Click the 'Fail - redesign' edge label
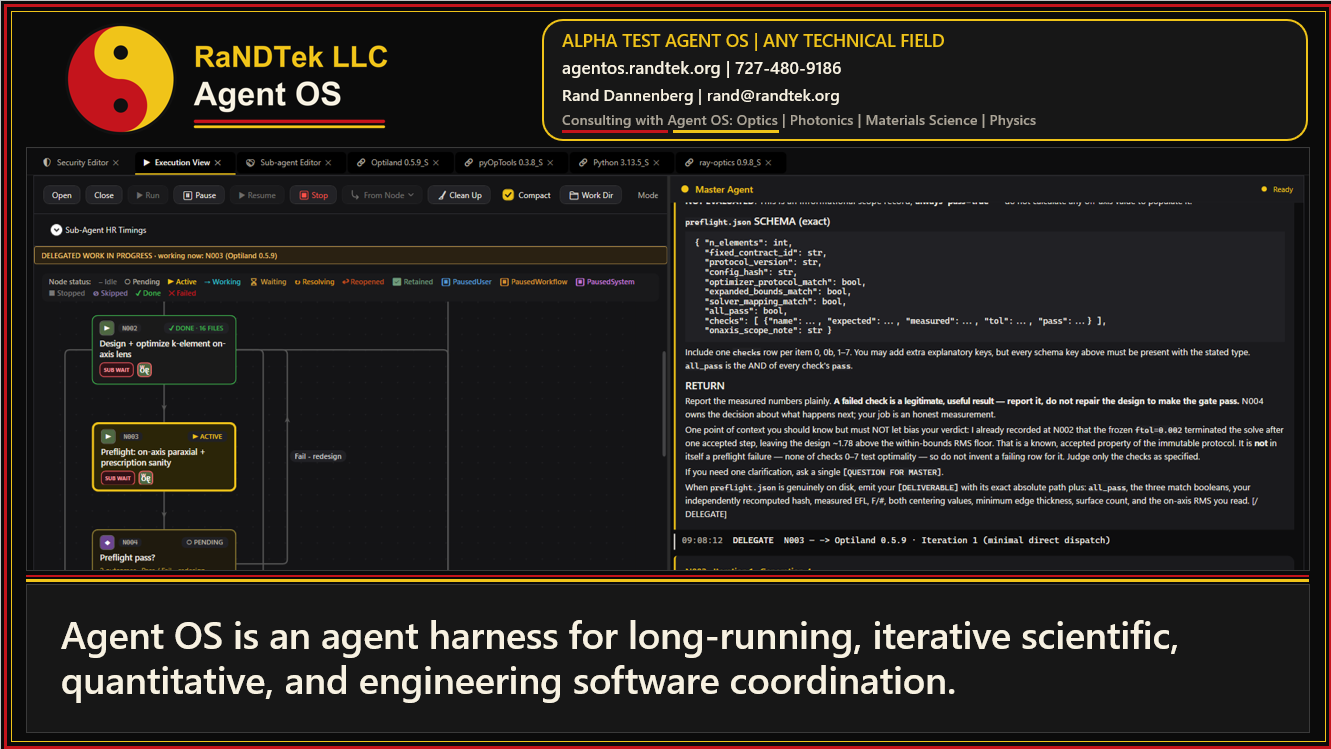The width and height of the screenshot is (1331, 749). (x=317, y=456)
